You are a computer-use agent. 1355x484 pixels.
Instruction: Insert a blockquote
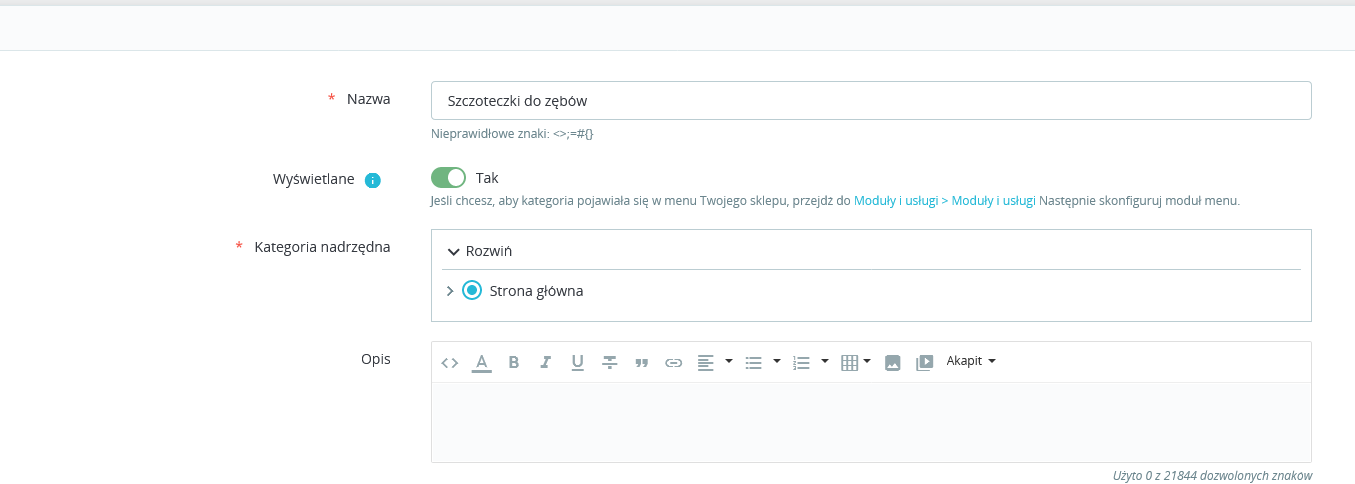(x=641, y=362)
